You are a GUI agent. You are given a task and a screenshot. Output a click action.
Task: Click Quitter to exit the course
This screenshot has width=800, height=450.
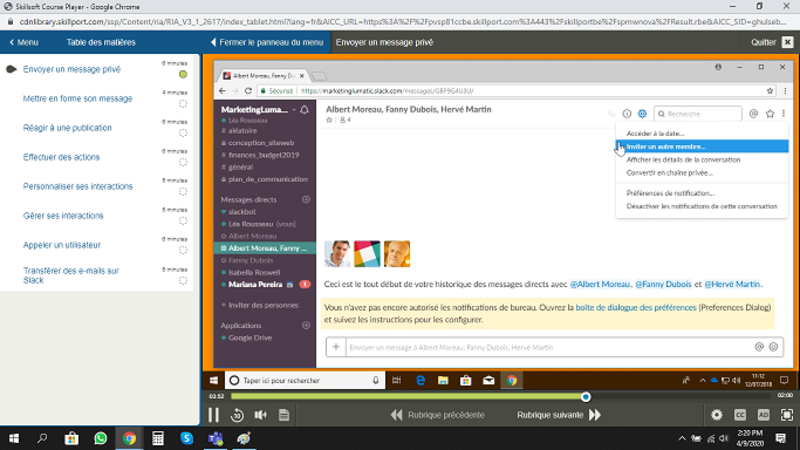[763, 42]
